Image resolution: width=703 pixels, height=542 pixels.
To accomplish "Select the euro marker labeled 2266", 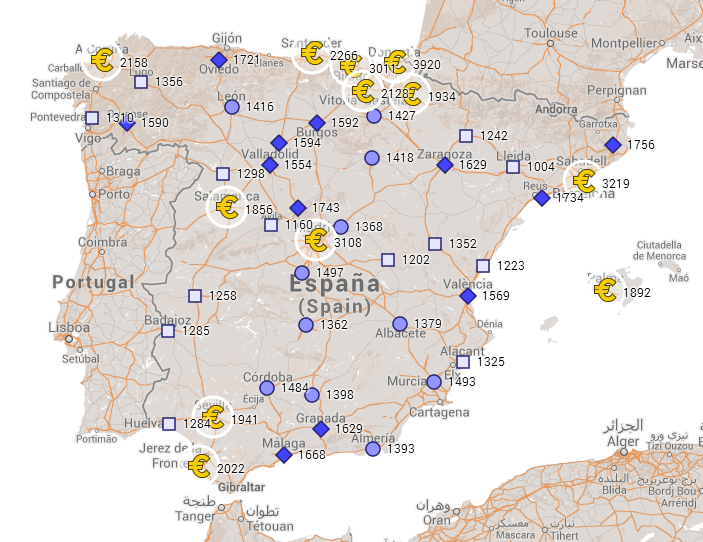I will coord(313,53).
